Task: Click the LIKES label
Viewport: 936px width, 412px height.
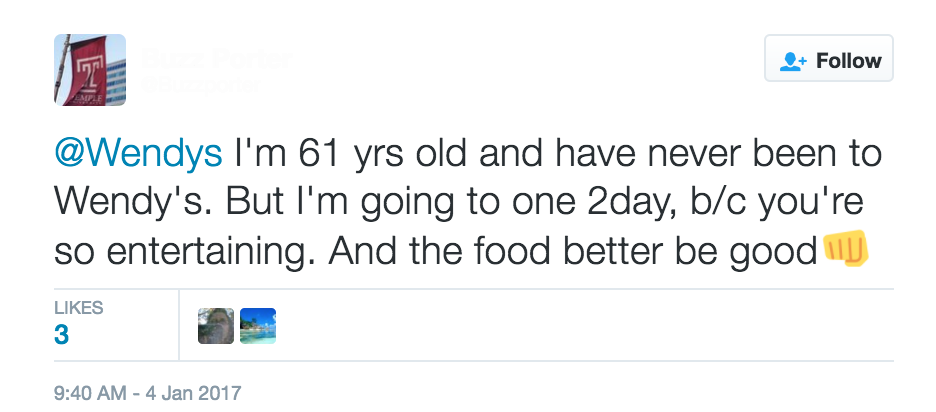Action: (x=79, y=308)
